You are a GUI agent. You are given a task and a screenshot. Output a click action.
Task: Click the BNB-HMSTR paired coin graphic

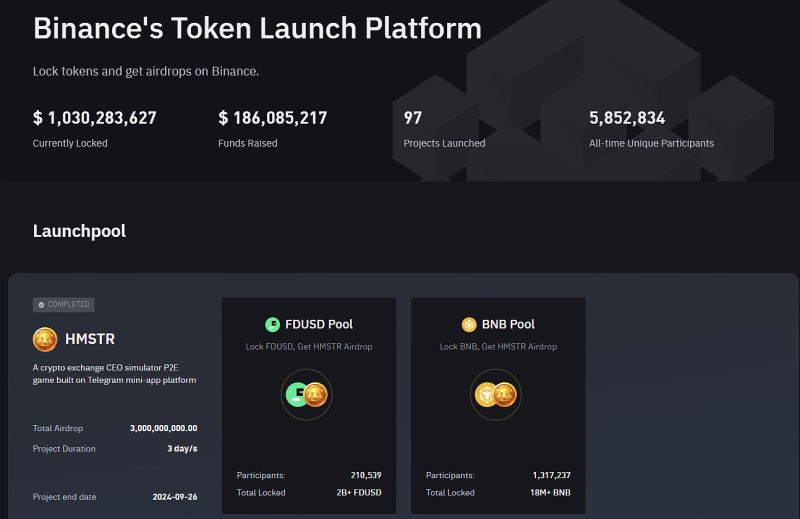495,394
